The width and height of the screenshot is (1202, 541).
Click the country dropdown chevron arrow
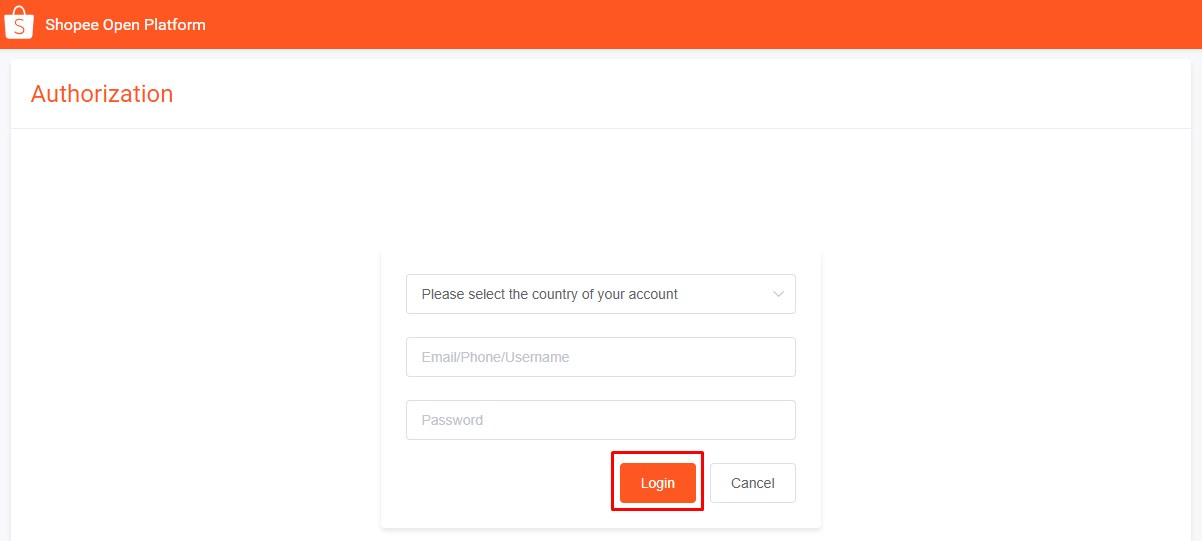[779, 294]
